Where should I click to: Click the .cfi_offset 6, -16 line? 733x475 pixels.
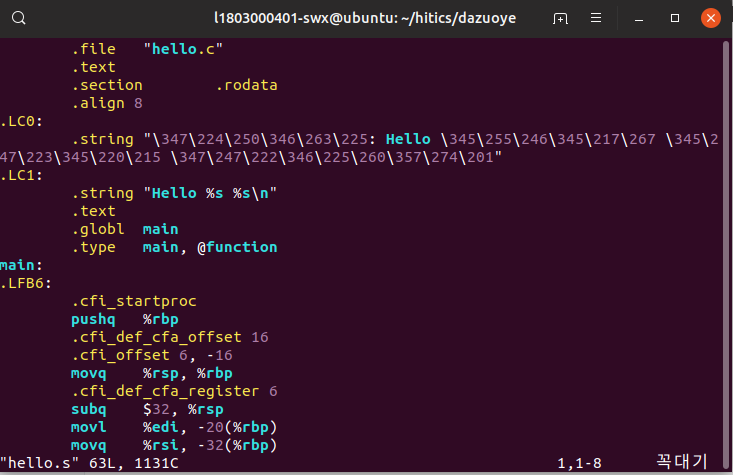pyautogui.click(x=152, y=355)
